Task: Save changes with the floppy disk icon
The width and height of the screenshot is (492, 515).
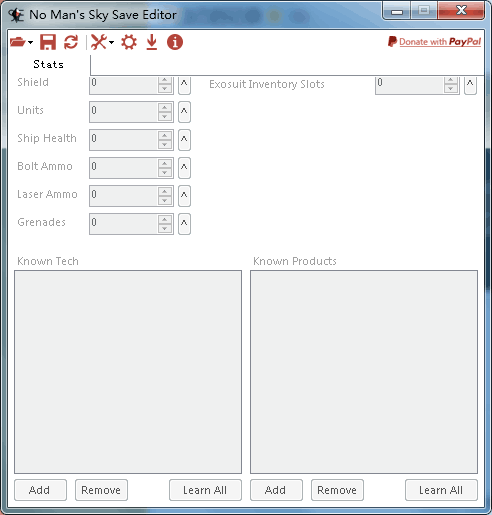Action: (48, 42)
